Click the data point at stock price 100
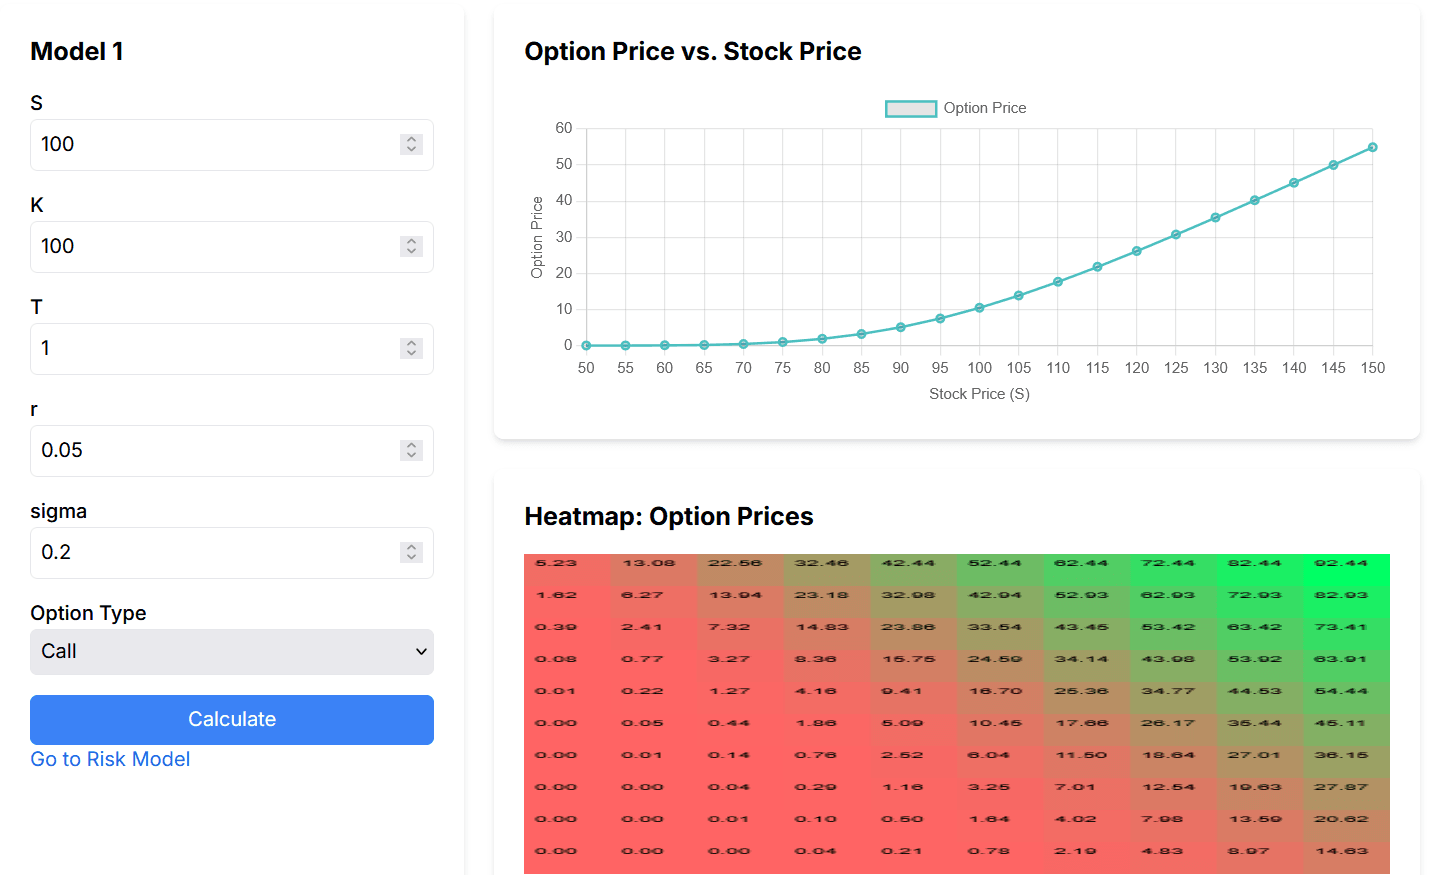This screenshot has height=875, width=1446. click(x=980, y=308)
